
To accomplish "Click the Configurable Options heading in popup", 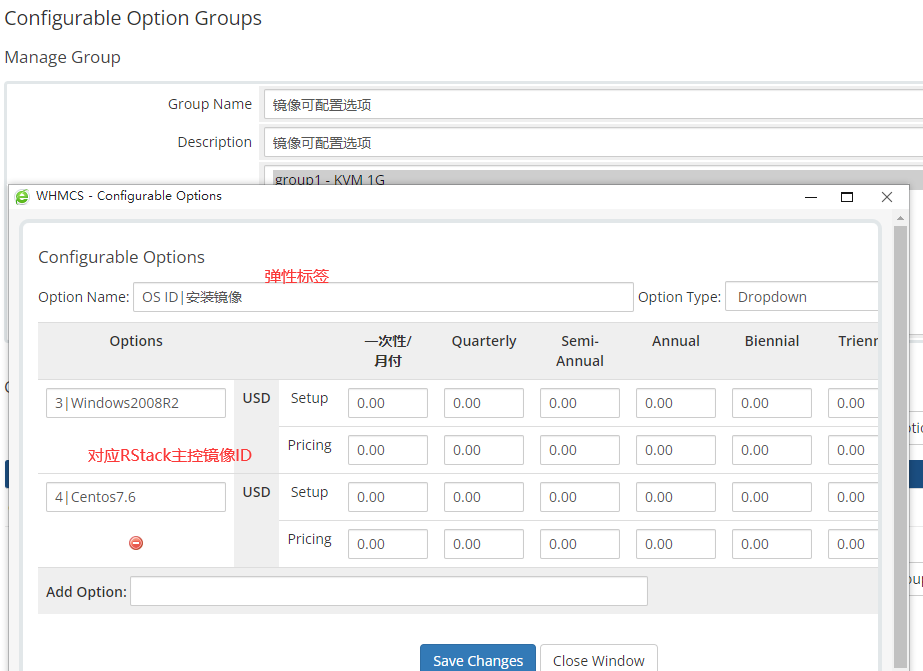I will tap(121, 257).
